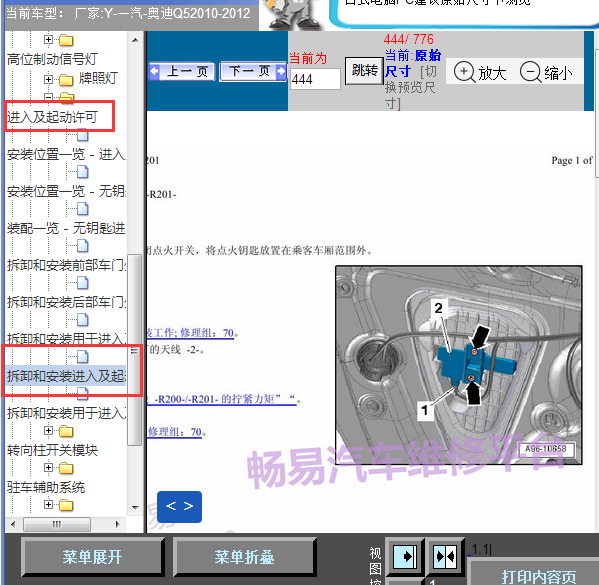Viewport: 599px width, 585px height.
Task: Open 安装位置一览 - 无钥 document
Action: [x=66, y=191]
